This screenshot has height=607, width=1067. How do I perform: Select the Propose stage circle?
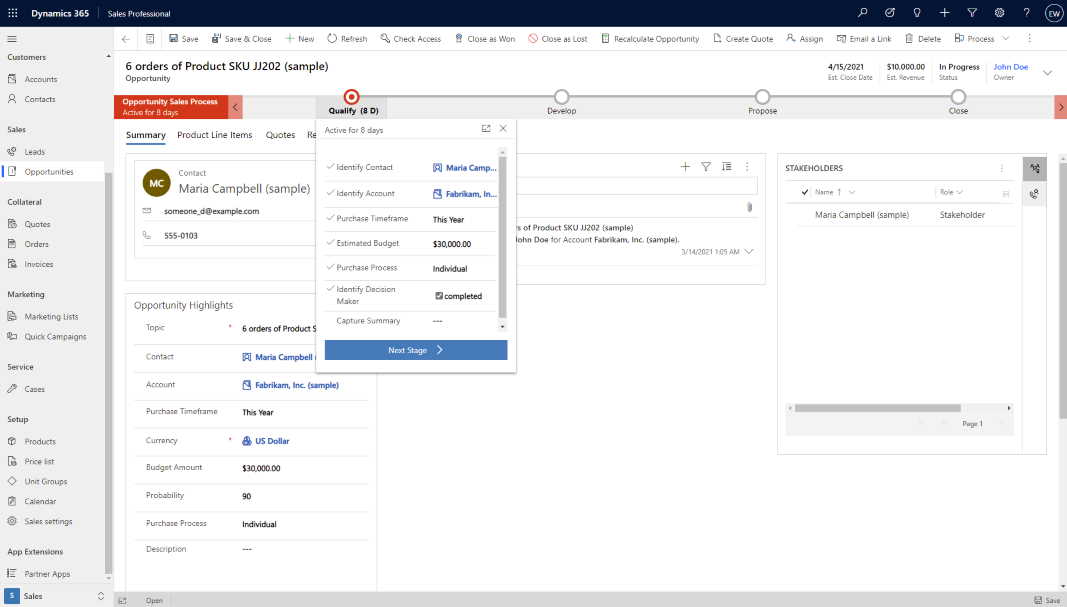tap(762, 97)
